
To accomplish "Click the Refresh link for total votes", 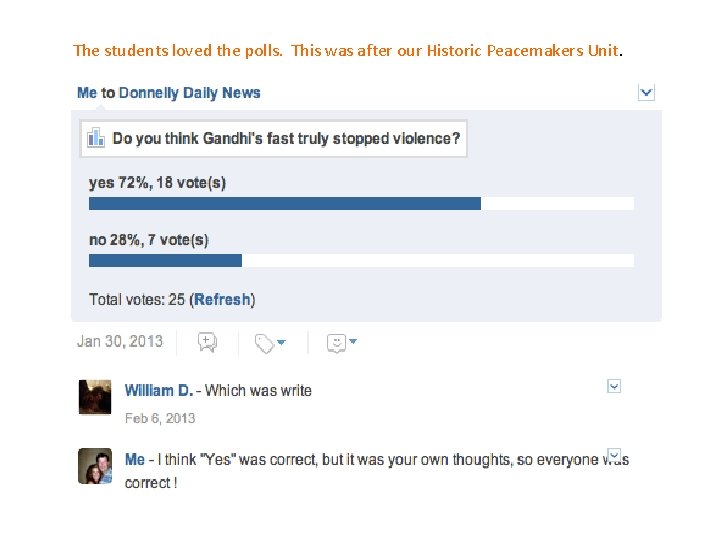I will click(222, 299).
